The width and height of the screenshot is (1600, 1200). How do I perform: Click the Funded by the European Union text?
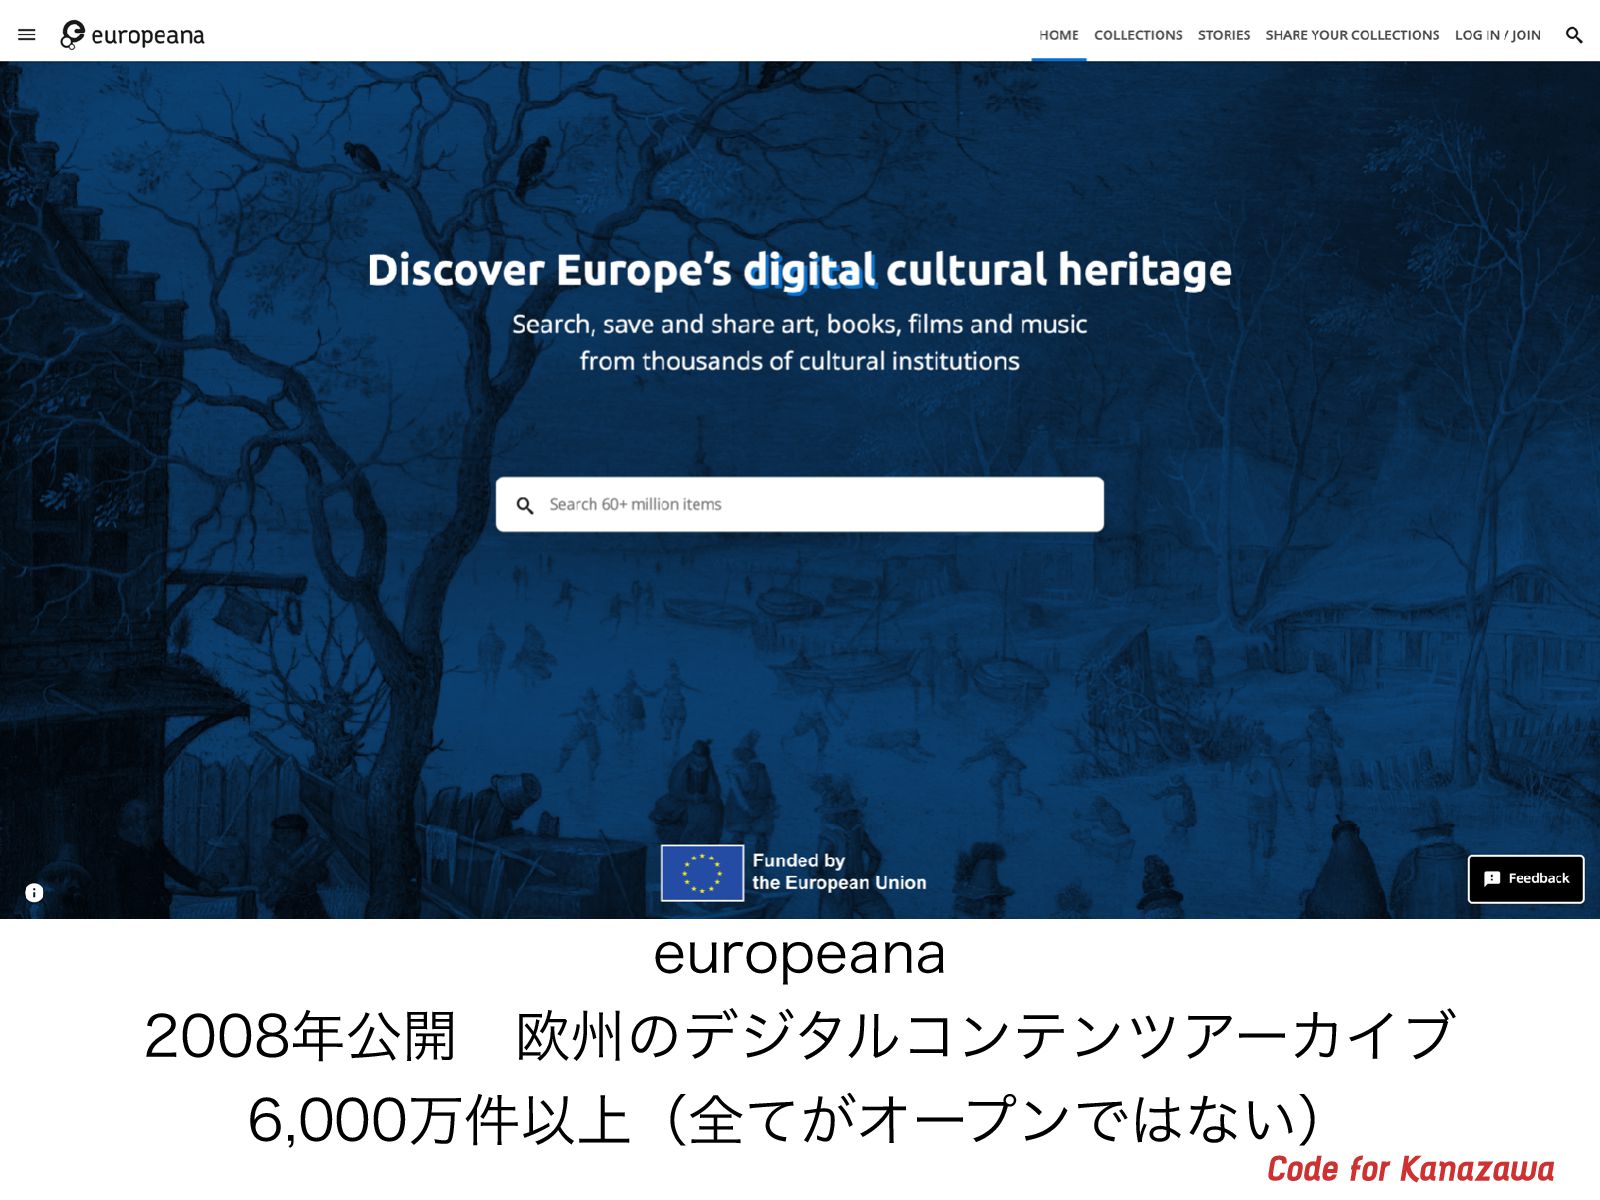click(839, 872)
